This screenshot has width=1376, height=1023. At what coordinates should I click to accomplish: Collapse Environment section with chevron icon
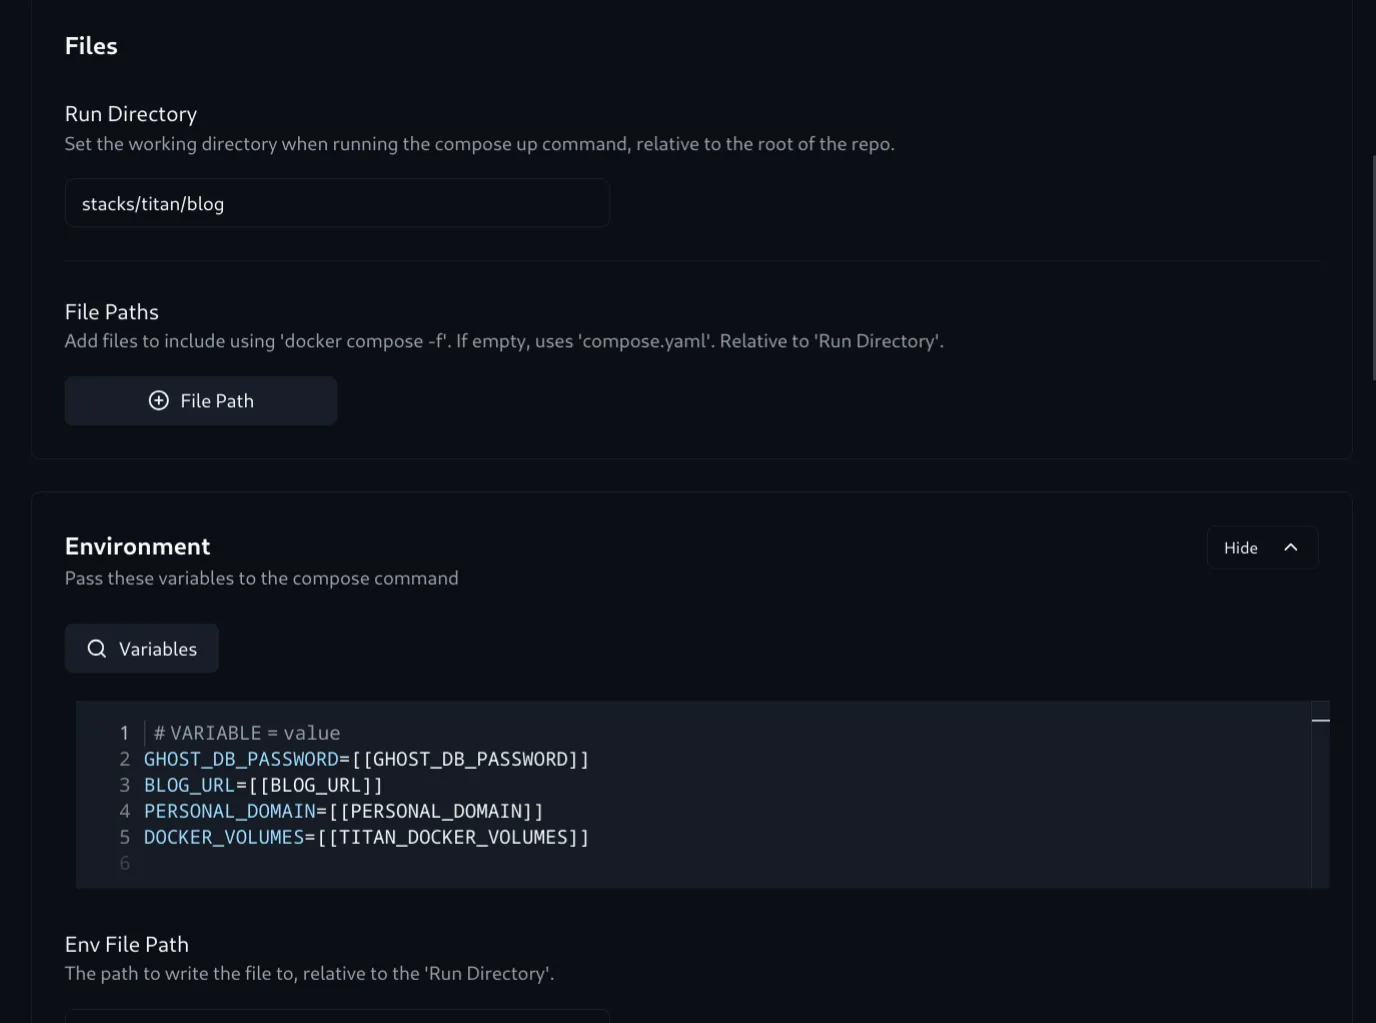pos(1291,548)
